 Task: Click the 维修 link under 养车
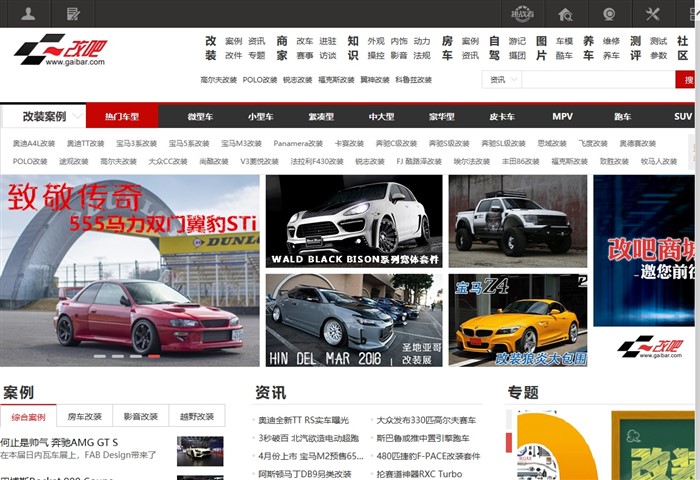coord(612,41)
